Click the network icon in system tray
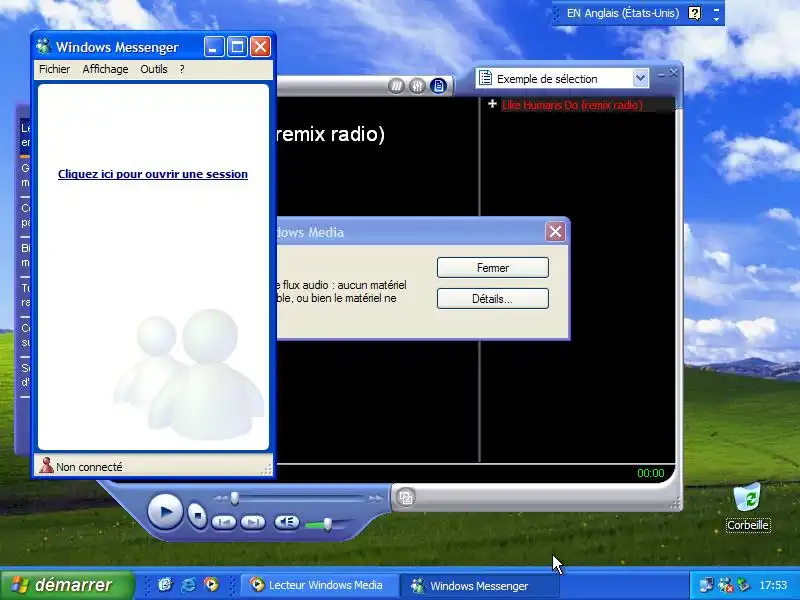The width and height of the screenshot is (800, 600). (707, 584)
